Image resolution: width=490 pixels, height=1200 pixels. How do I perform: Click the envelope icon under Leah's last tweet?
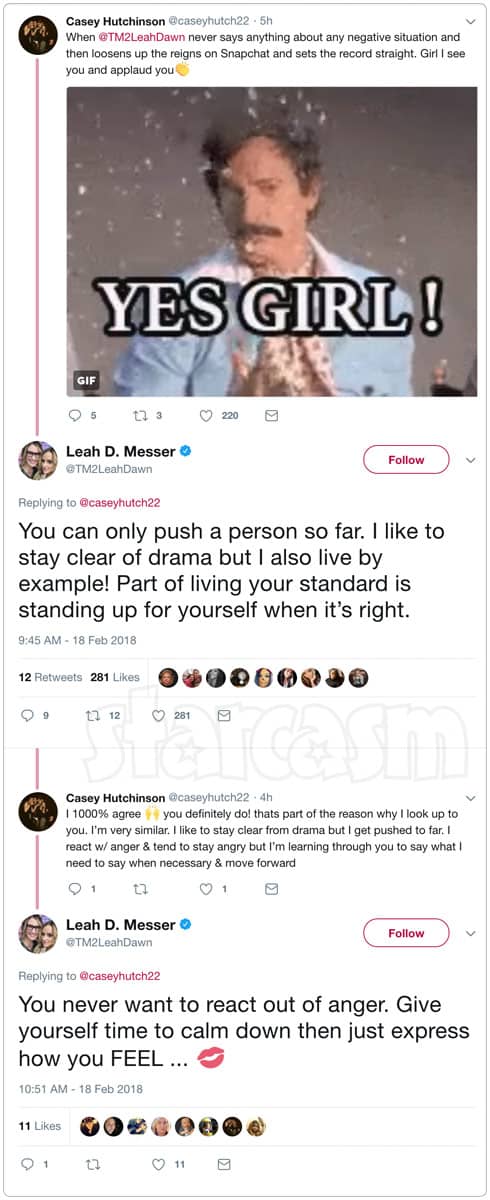point(224,1164)
